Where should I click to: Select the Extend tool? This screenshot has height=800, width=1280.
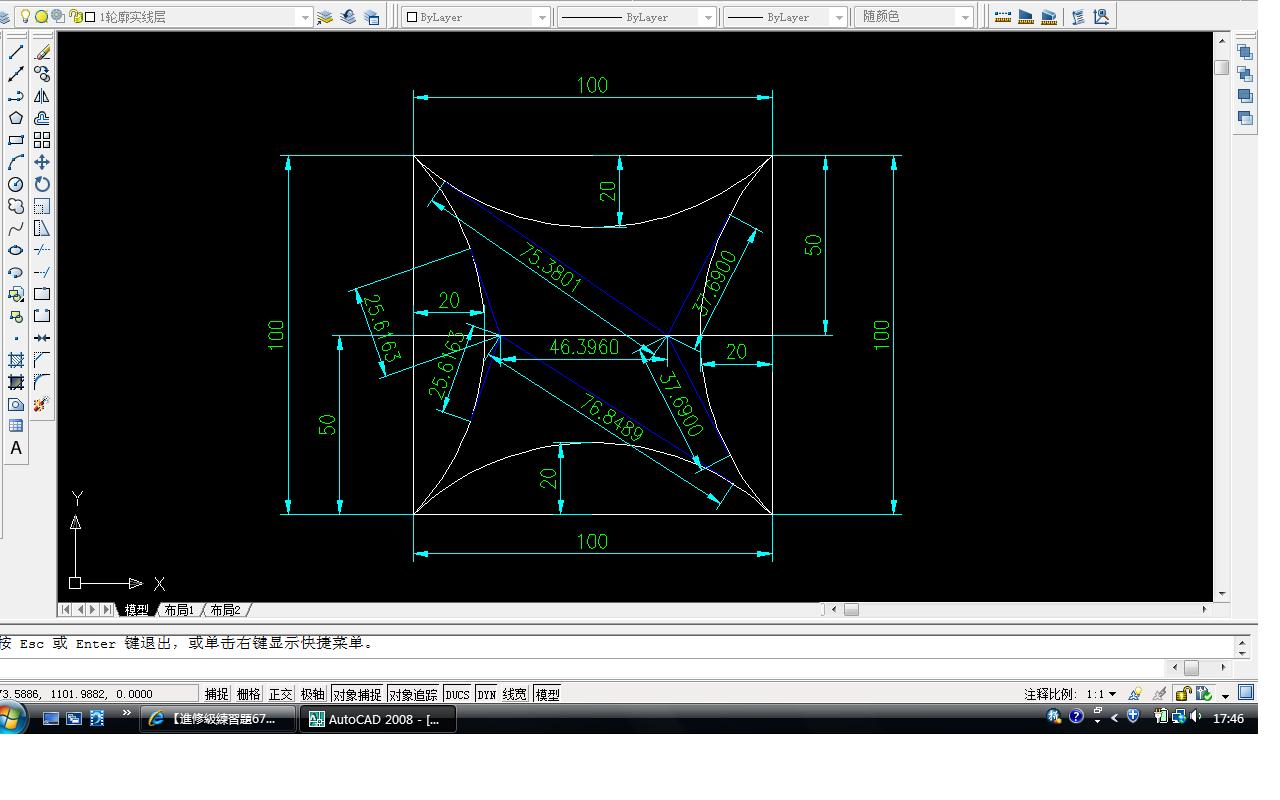coord(42,272)
